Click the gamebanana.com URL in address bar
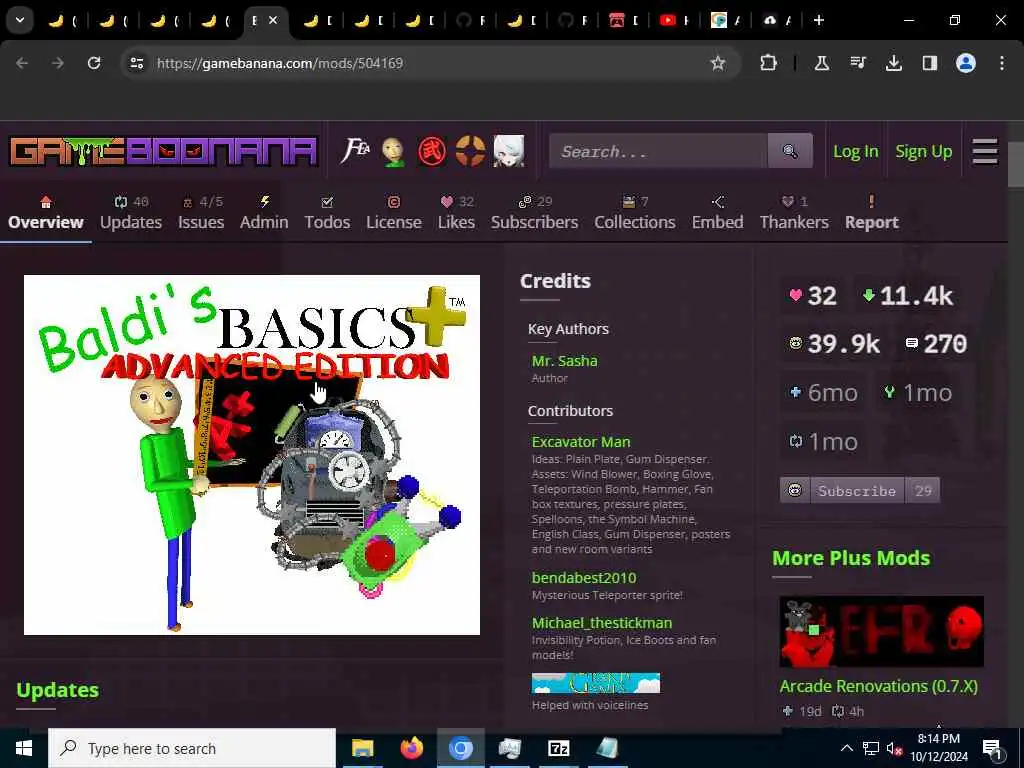 click(280, 63)
